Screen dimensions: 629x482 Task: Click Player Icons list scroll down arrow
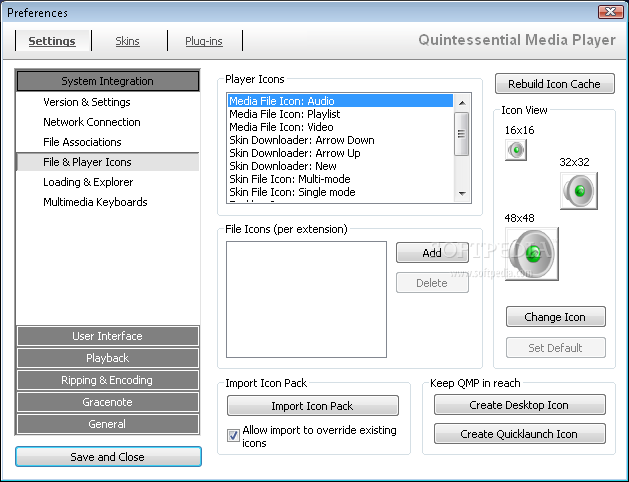click(462, 194)
